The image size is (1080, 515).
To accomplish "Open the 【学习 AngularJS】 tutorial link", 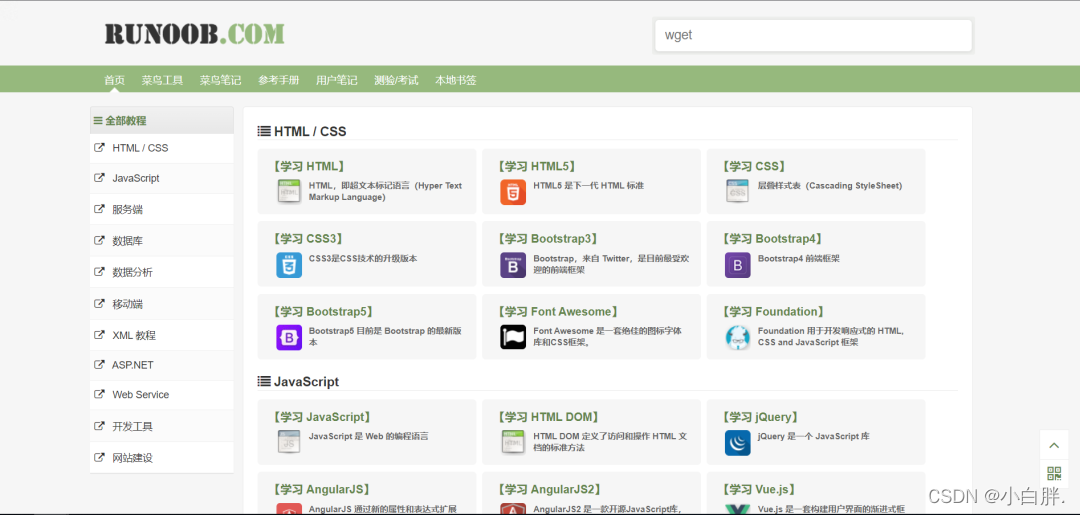I will click(x=321, y=489).
